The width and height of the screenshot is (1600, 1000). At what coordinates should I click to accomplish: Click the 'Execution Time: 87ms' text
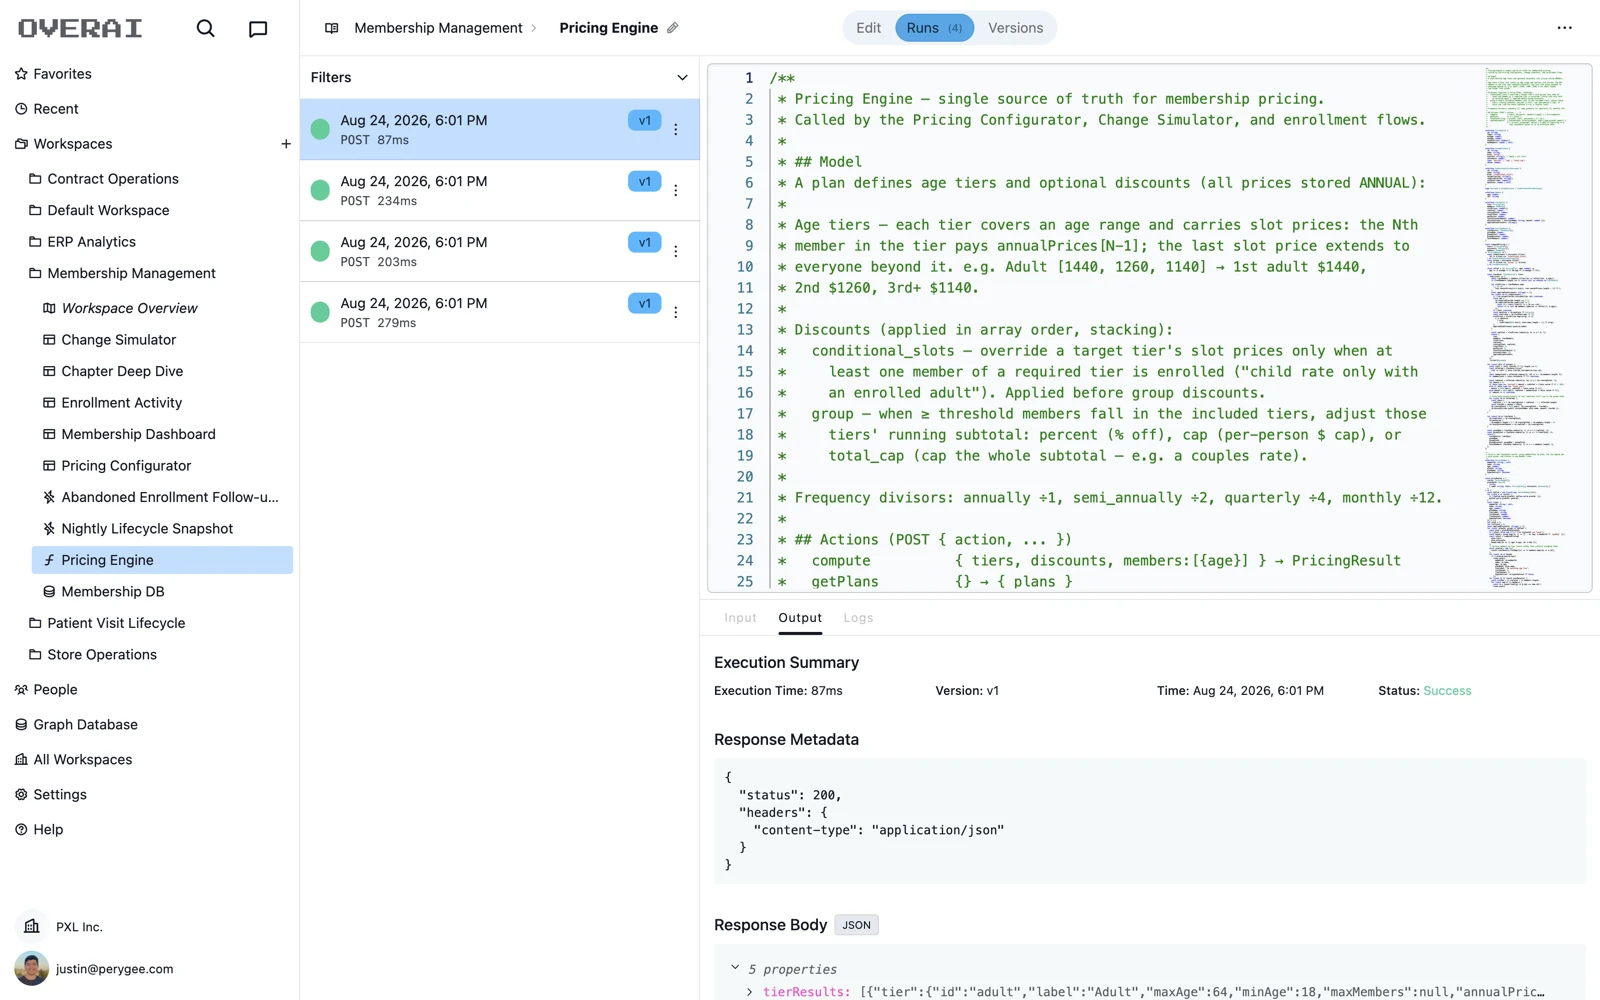[778, 691]
